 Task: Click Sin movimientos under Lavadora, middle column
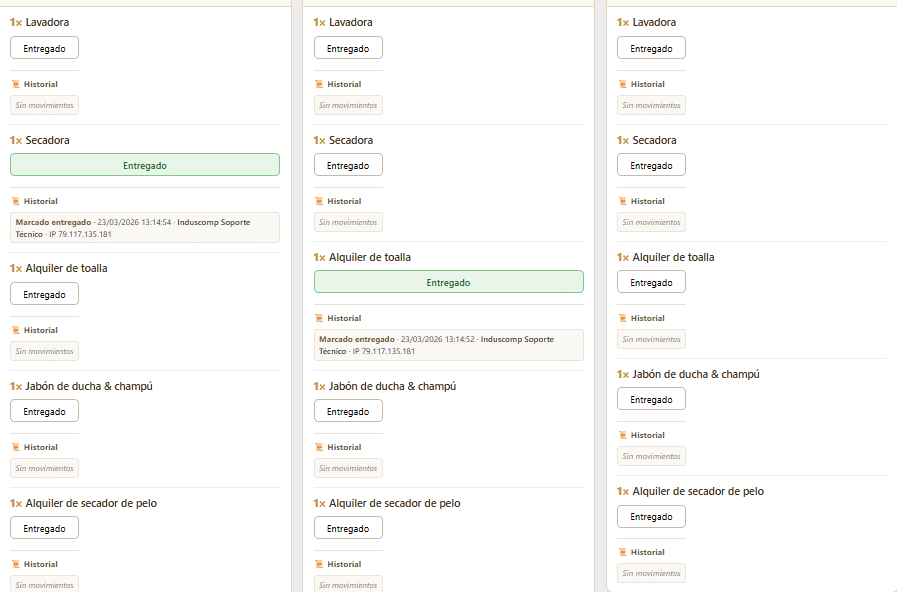[x=348, y=105]
